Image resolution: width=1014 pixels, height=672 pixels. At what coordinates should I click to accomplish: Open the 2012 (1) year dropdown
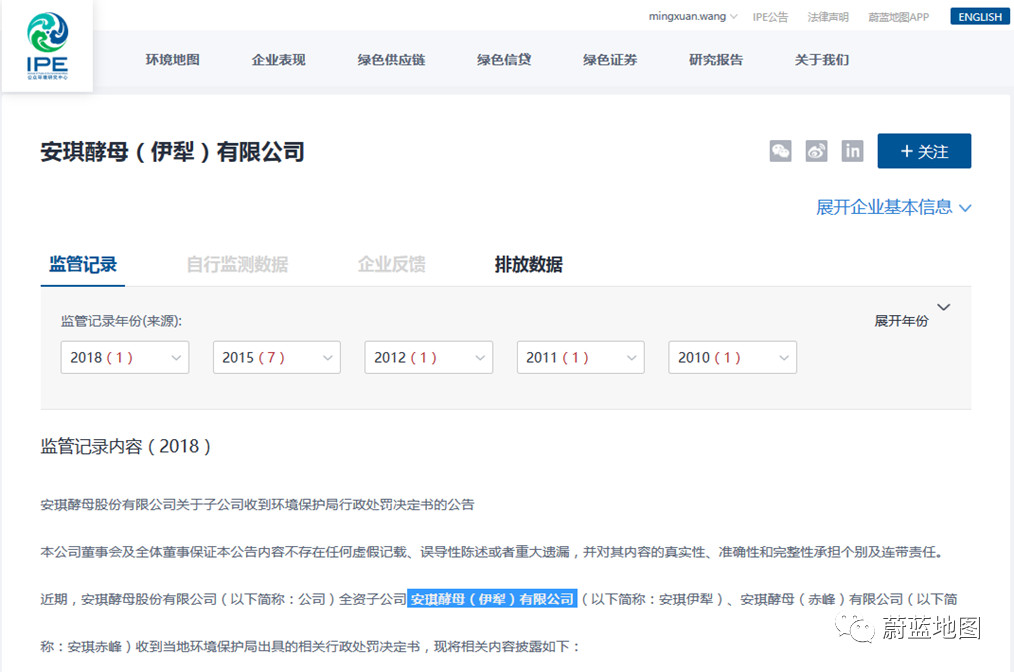pos(429,358)
